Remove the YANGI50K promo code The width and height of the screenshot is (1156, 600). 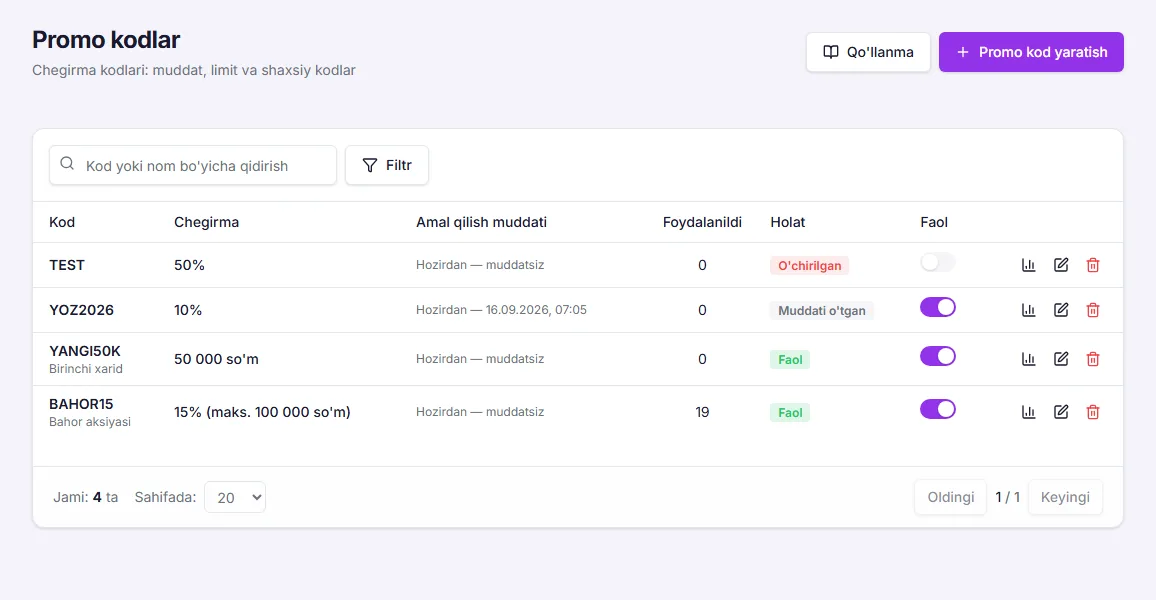[1093, 359]
